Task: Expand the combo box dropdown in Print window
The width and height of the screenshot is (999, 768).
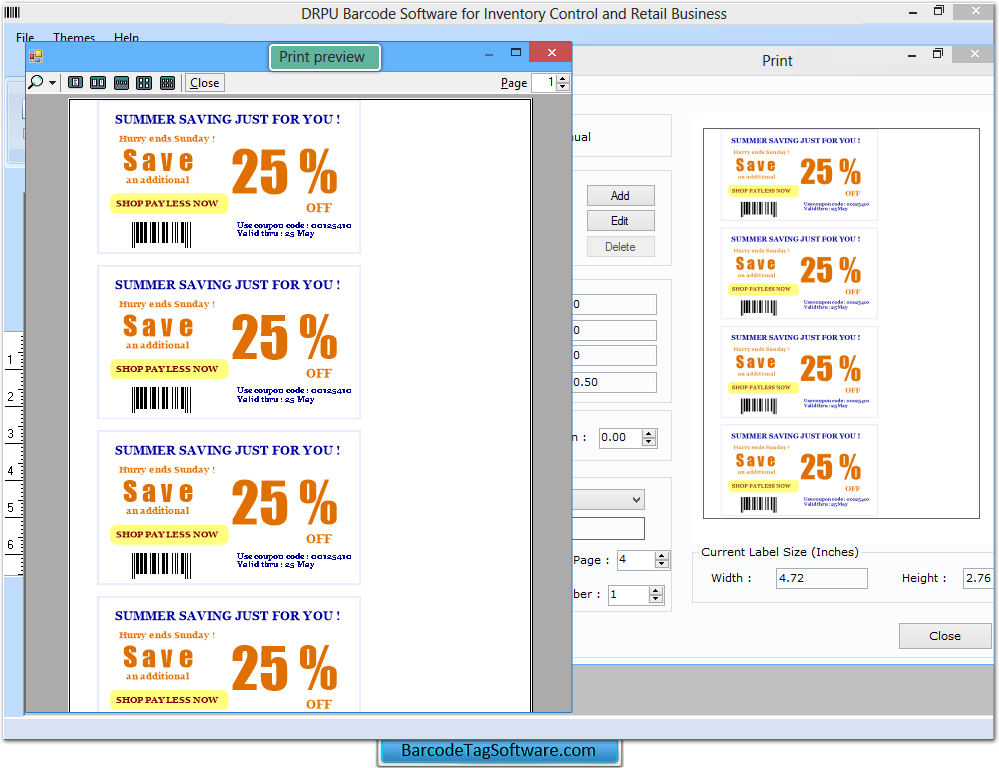Action: (636, 500)
